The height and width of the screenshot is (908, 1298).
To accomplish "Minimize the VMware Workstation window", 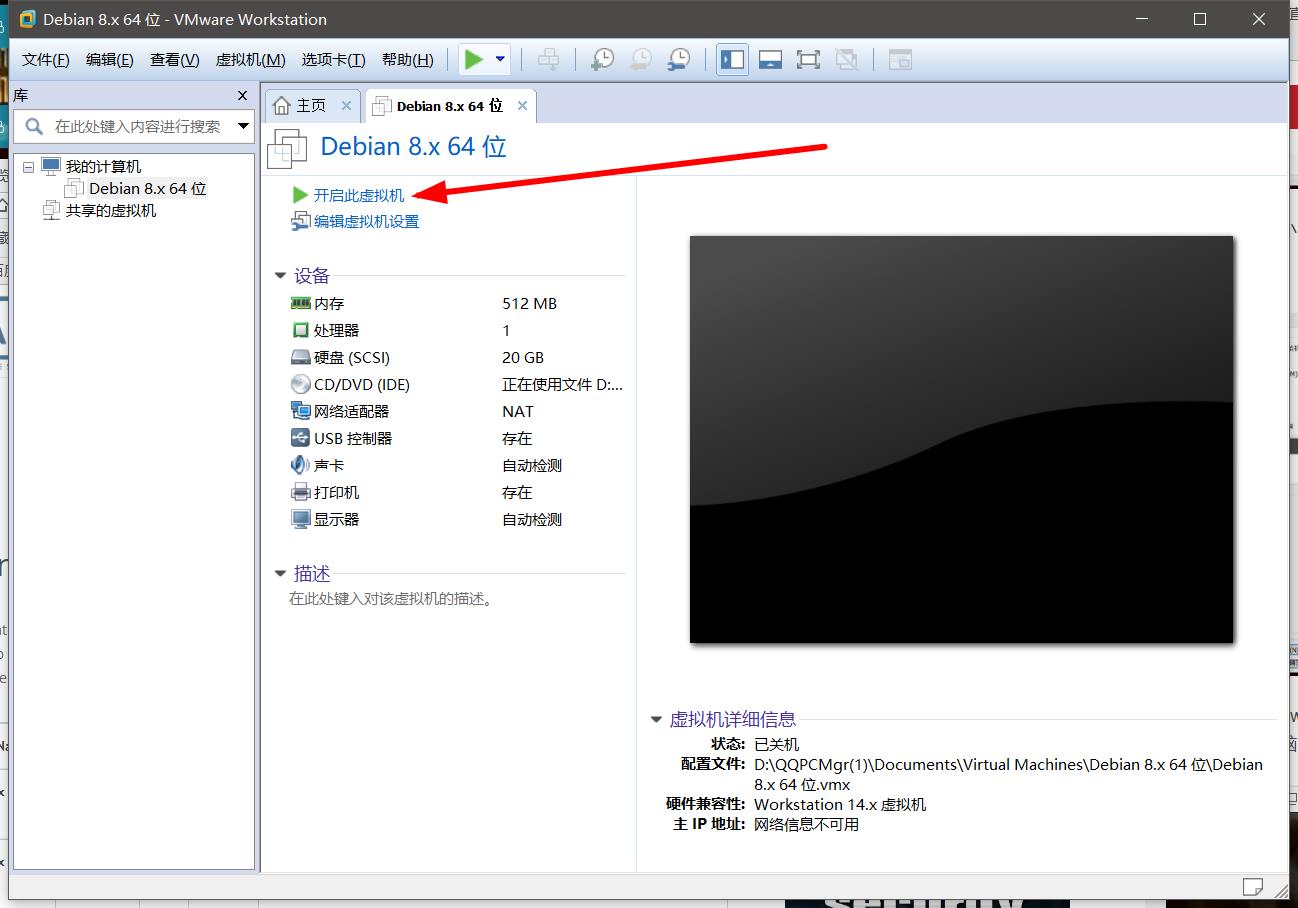I will [1142, 19].
